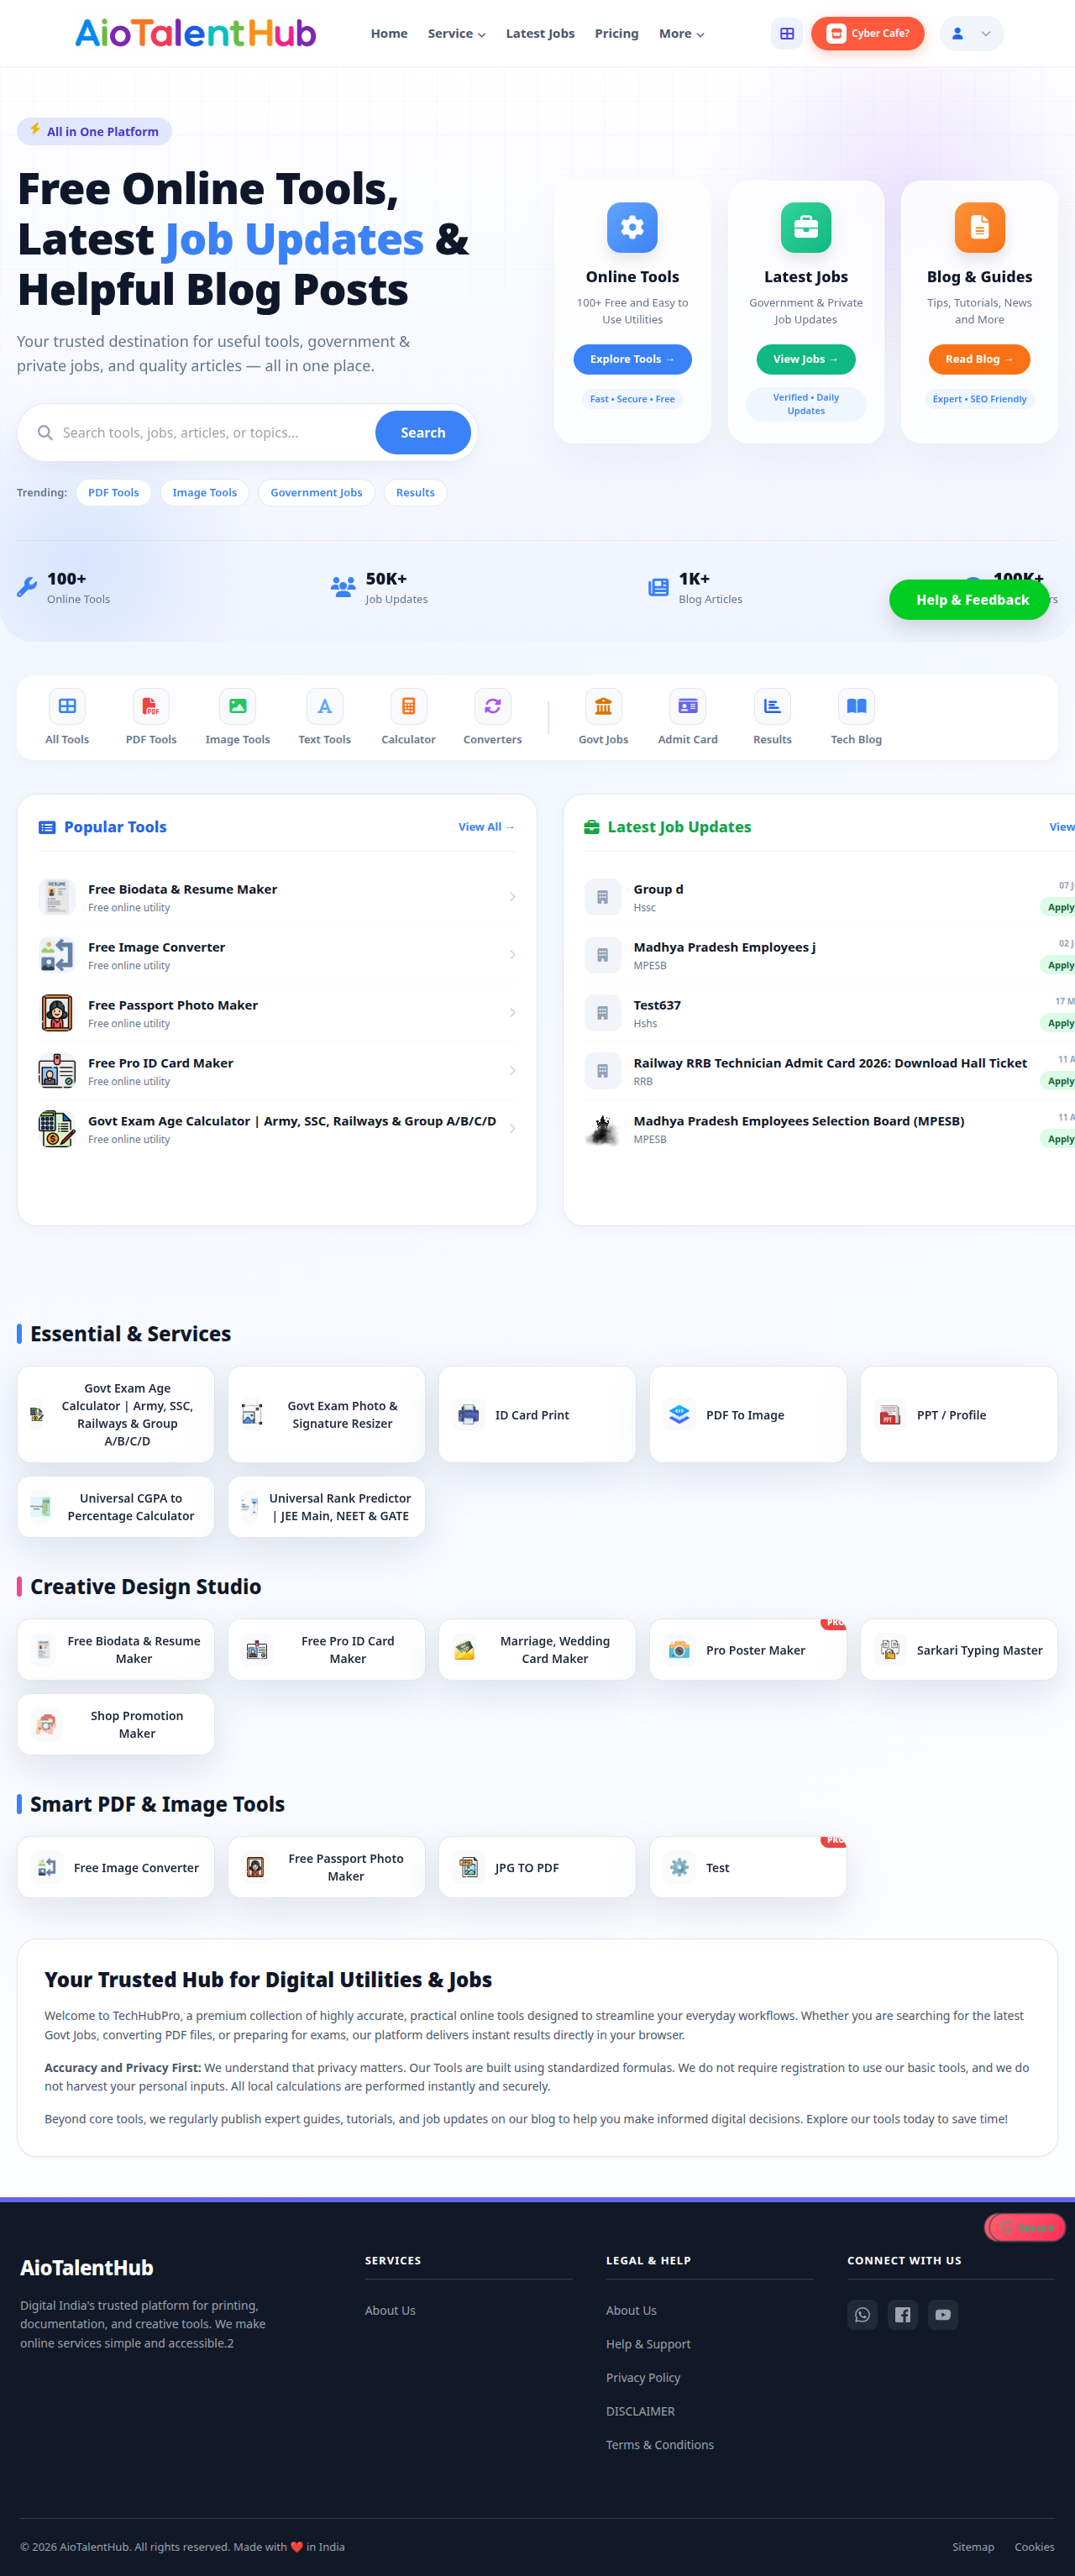Click the Sitemap footer link
The width and height of the screenshot is (1075, 2576).
(x=972, y=2547)
